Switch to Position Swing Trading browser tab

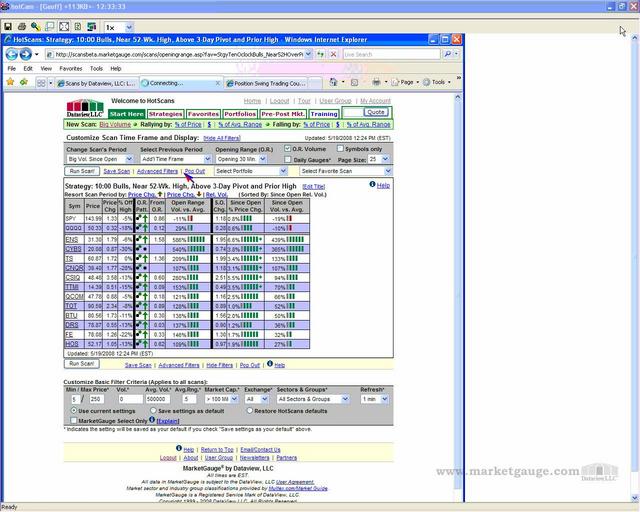click(x=265, y=83)
